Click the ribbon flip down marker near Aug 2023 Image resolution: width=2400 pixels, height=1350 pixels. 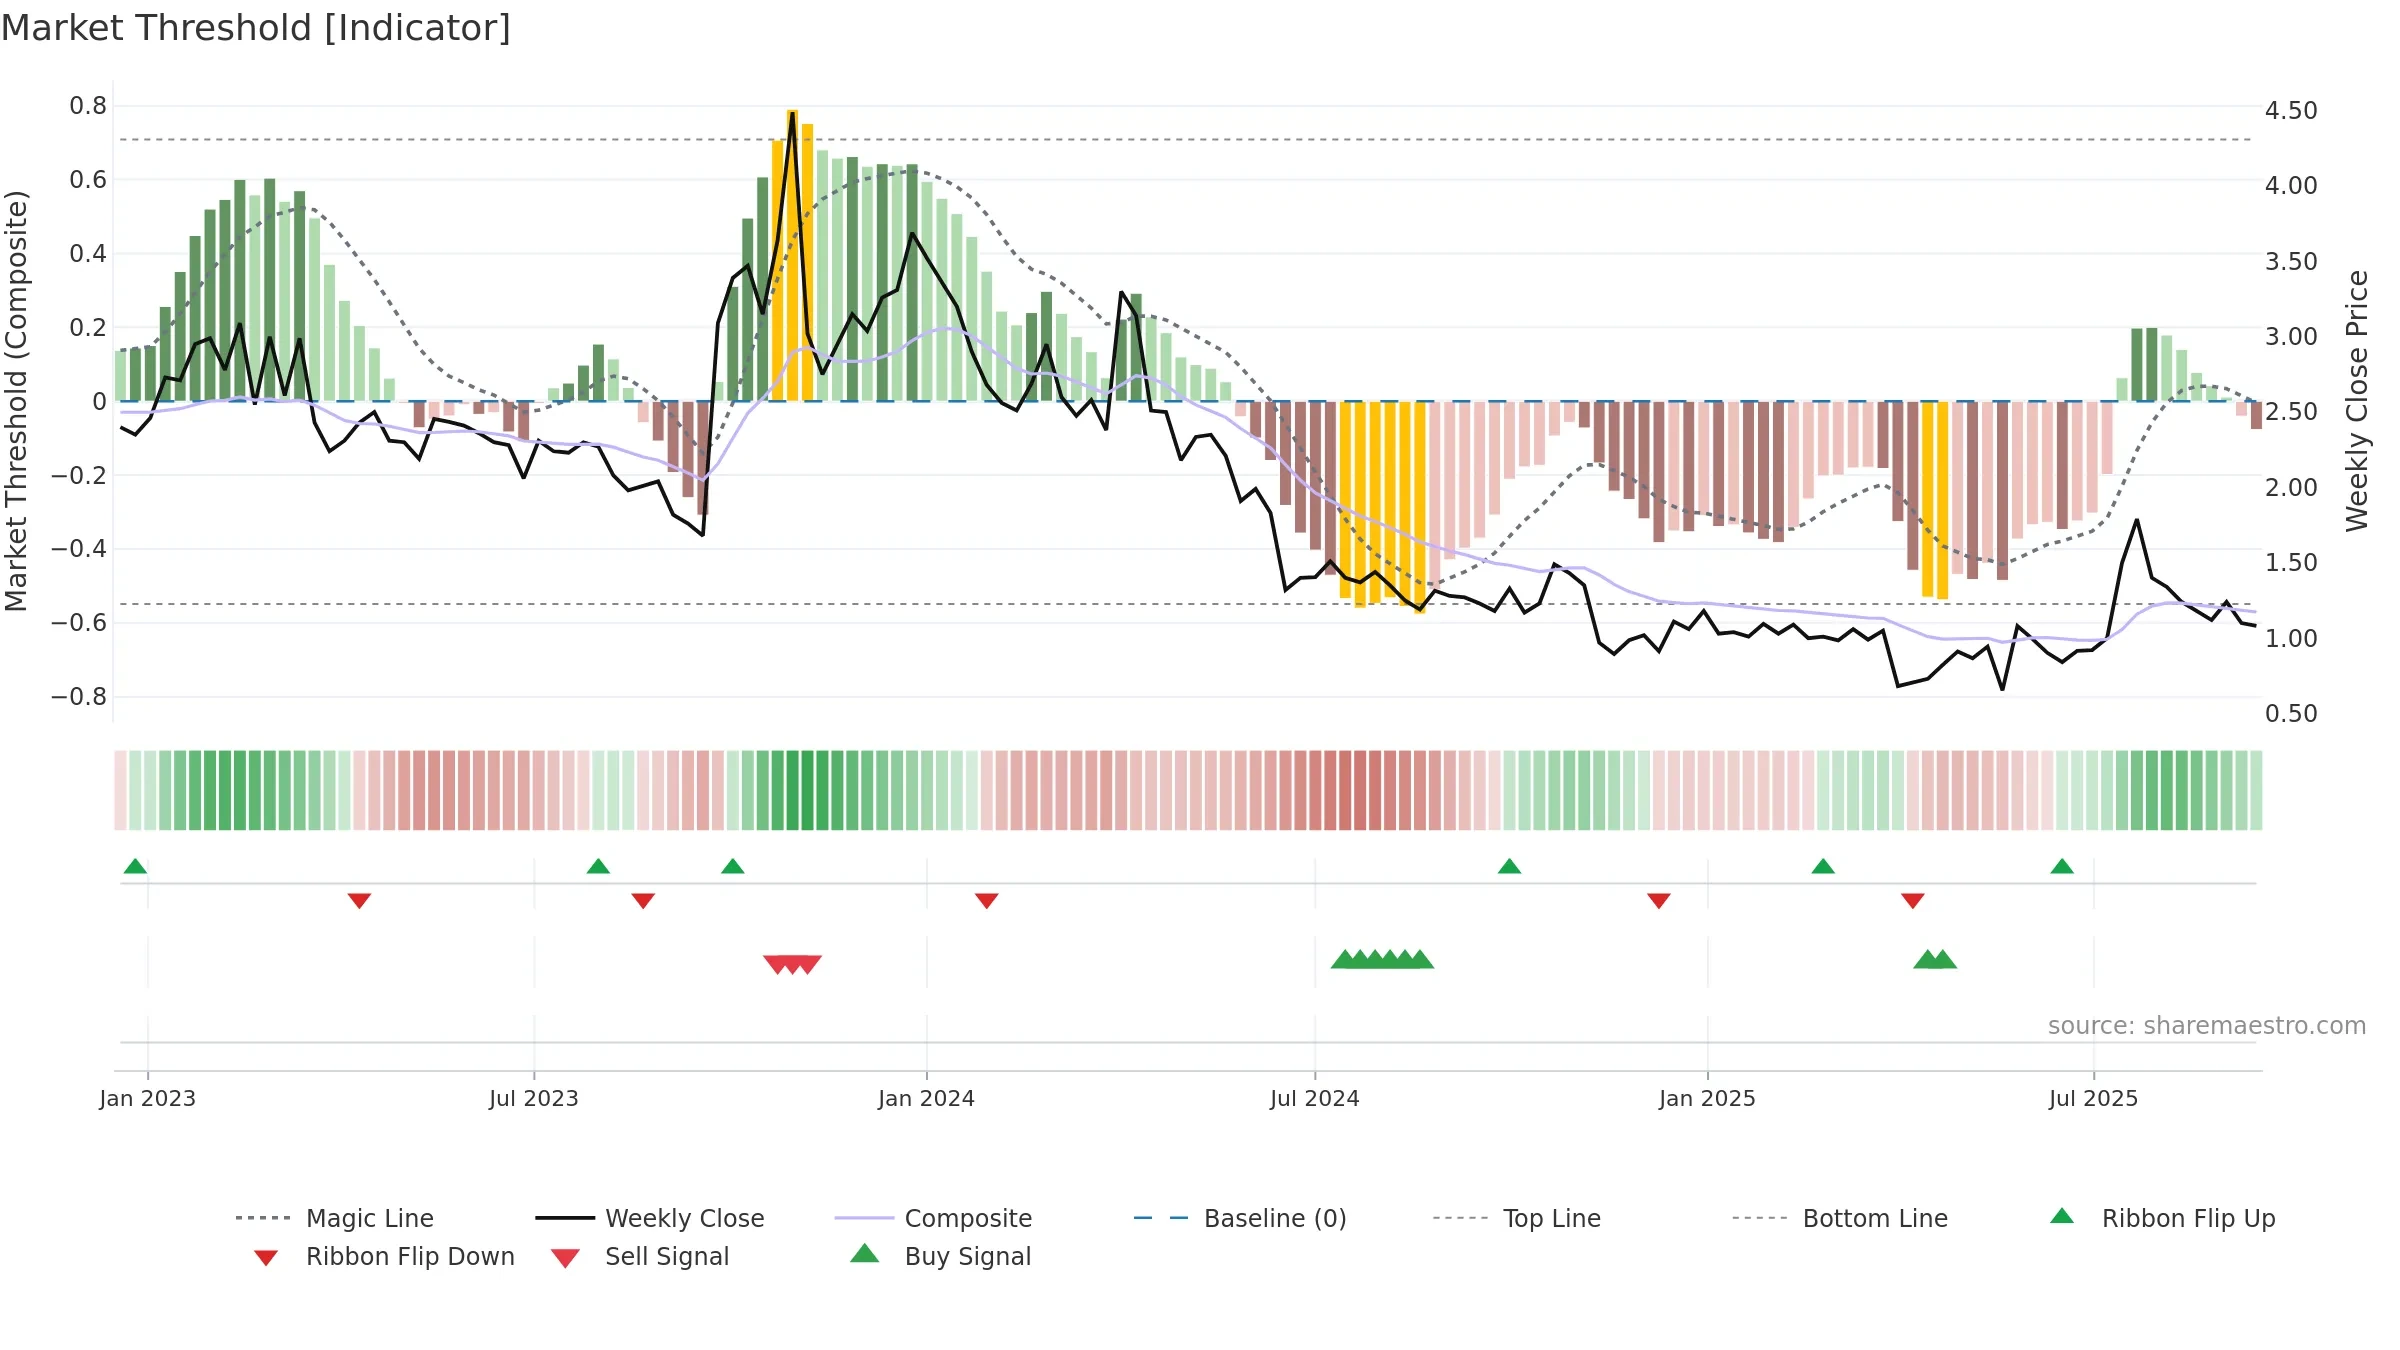tap(643, 901)
